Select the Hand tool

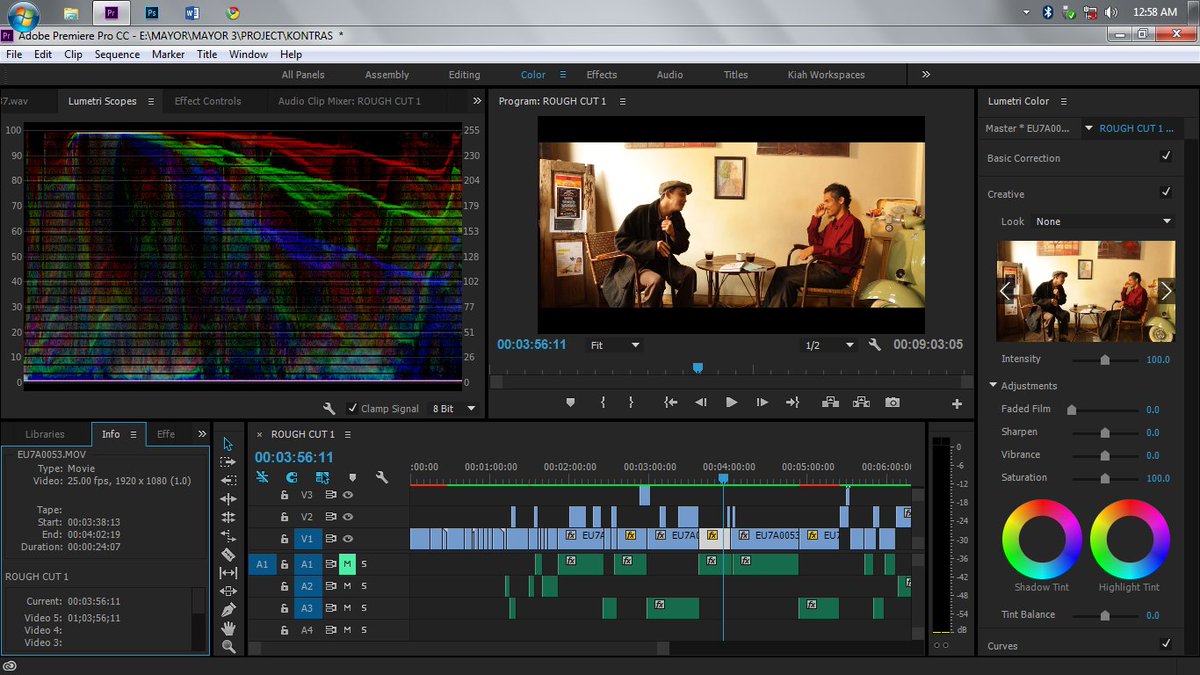[228, 628]
